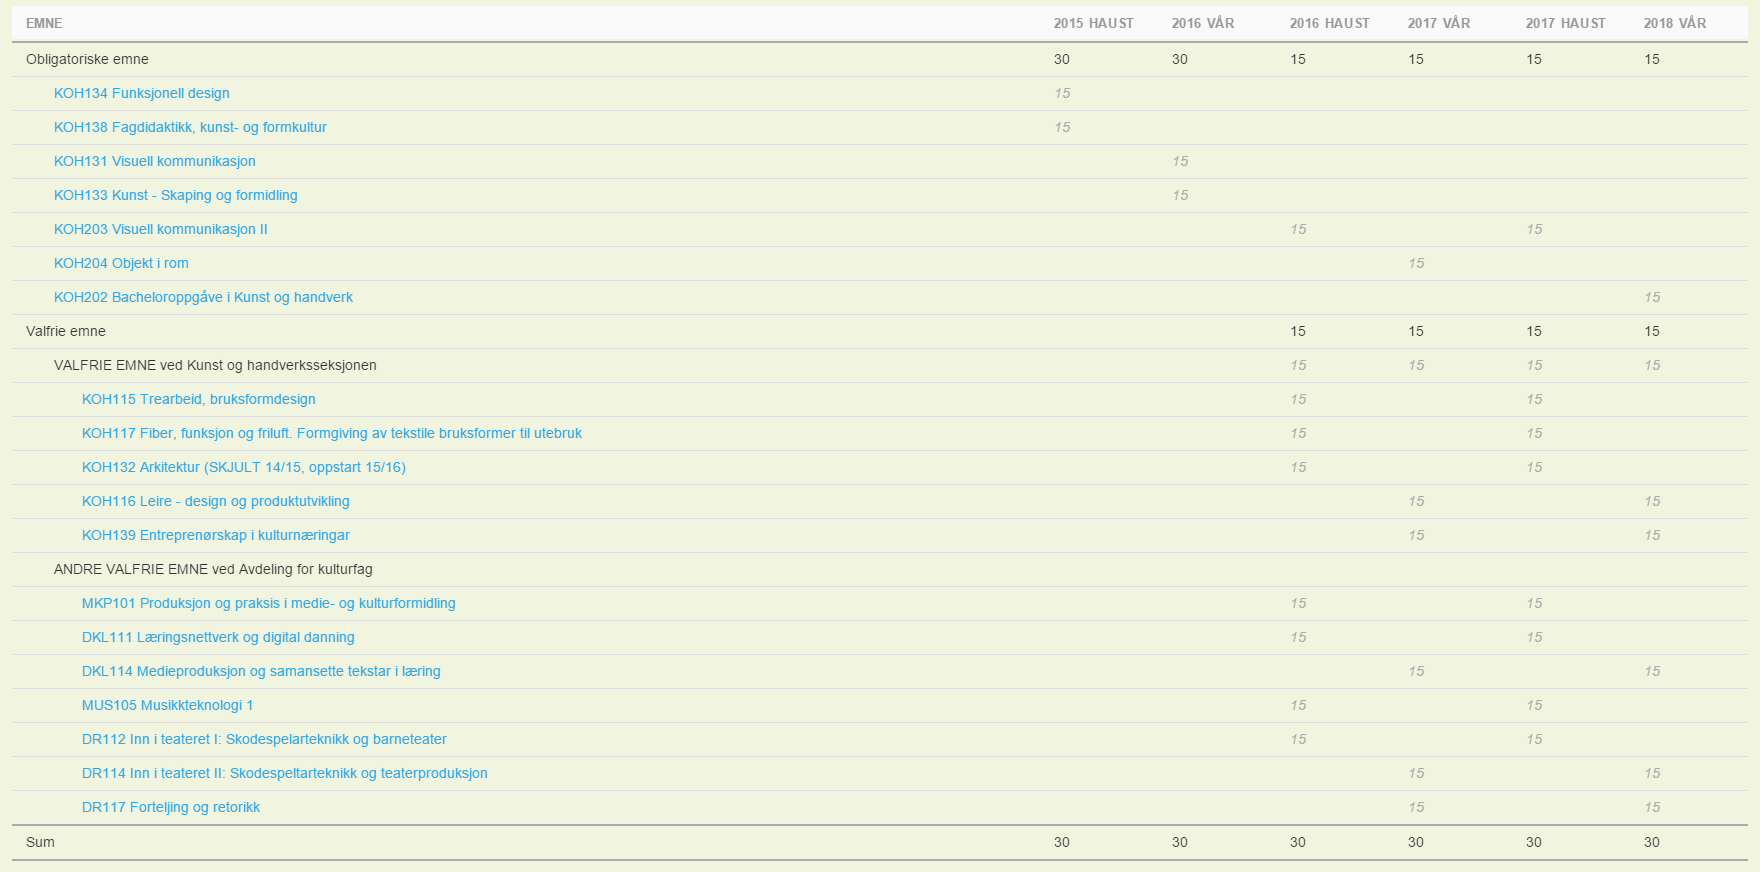Click DR112 credit value 15 in 2017 HAUST

1534,739
